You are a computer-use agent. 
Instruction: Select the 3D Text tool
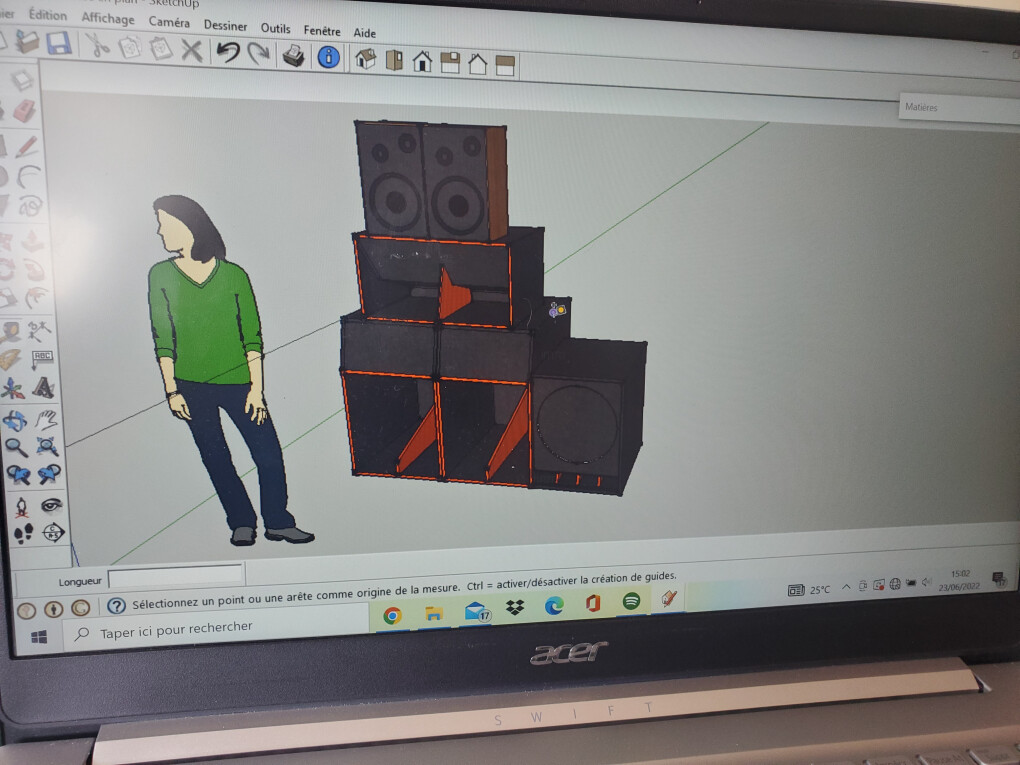pos(44,388)
